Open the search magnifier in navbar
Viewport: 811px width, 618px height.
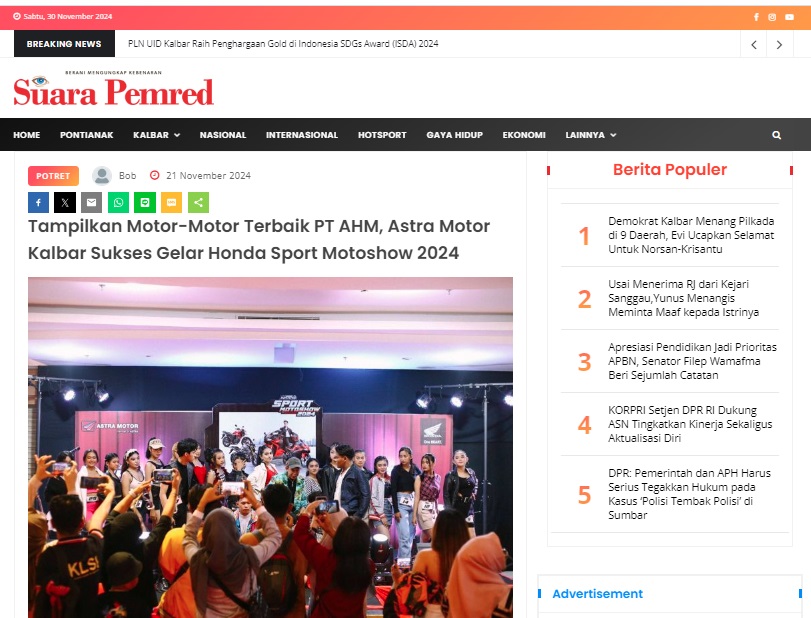pos(776,135)
